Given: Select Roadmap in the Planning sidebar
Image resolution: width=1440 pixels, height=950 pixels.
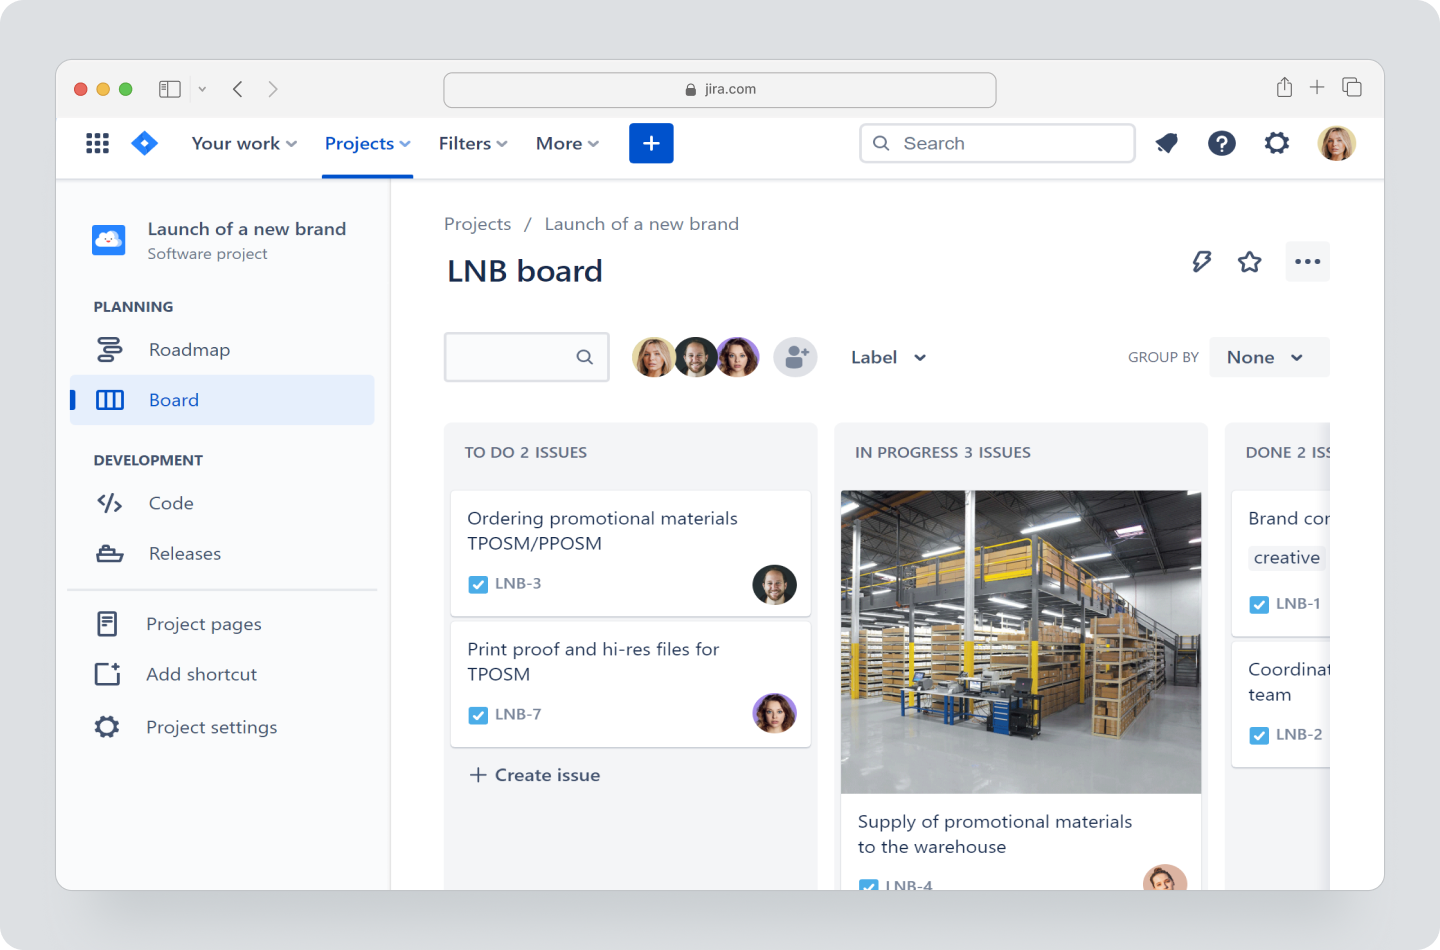Looking at the screenshot, I should coord(189,349).
